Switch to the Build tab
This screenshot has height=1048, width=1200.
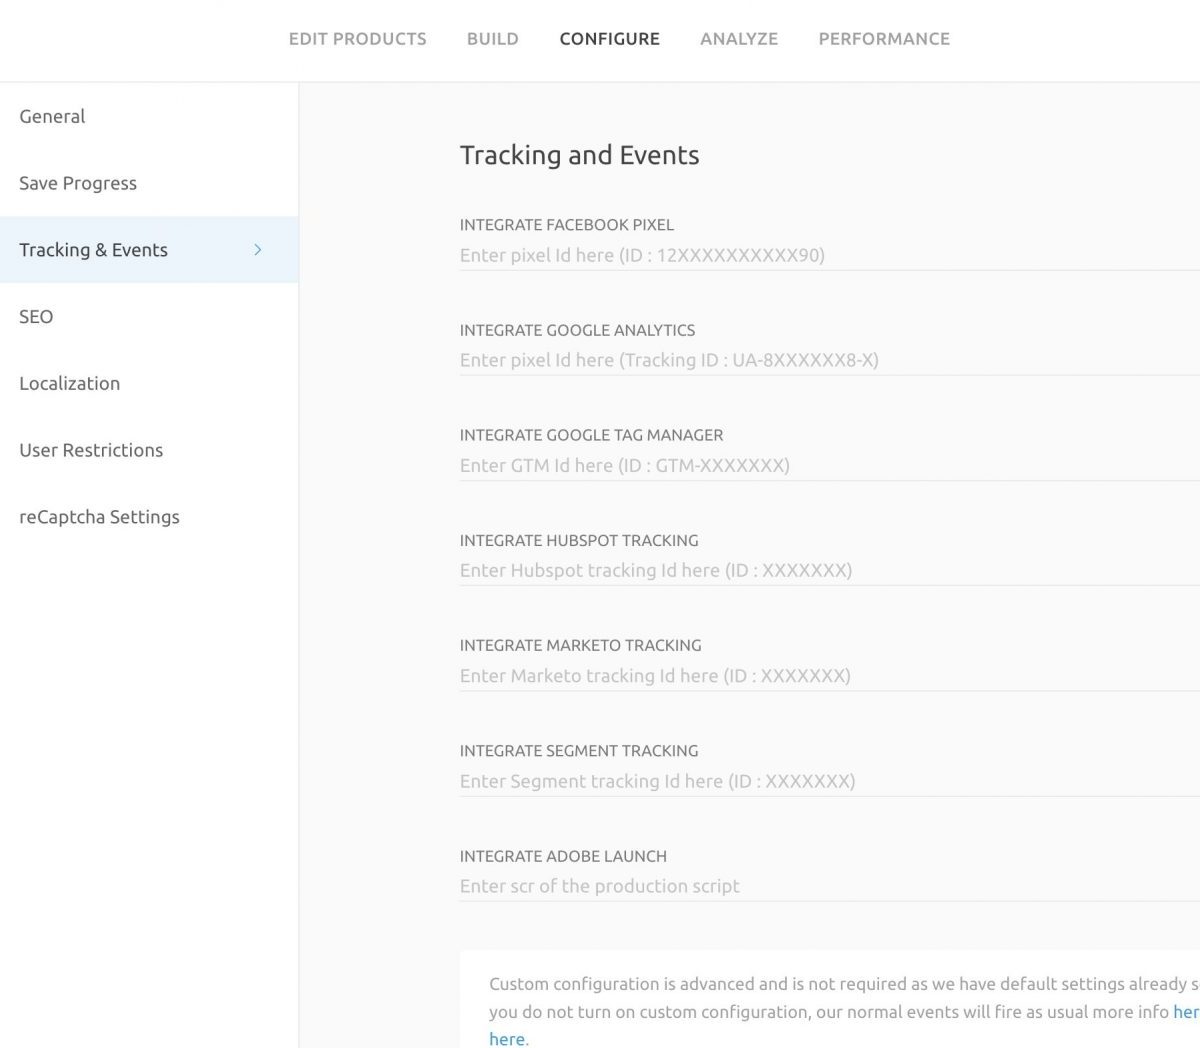[492, 39]
